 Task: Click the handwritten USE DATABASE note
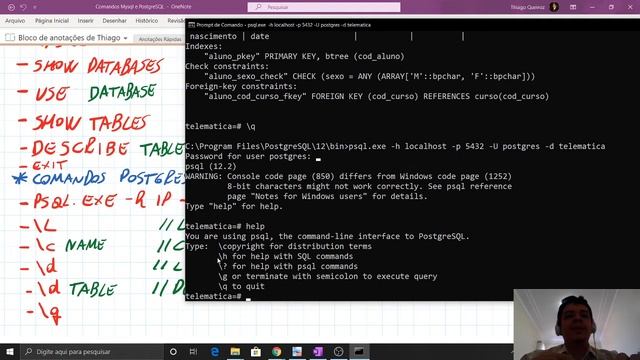87,92
